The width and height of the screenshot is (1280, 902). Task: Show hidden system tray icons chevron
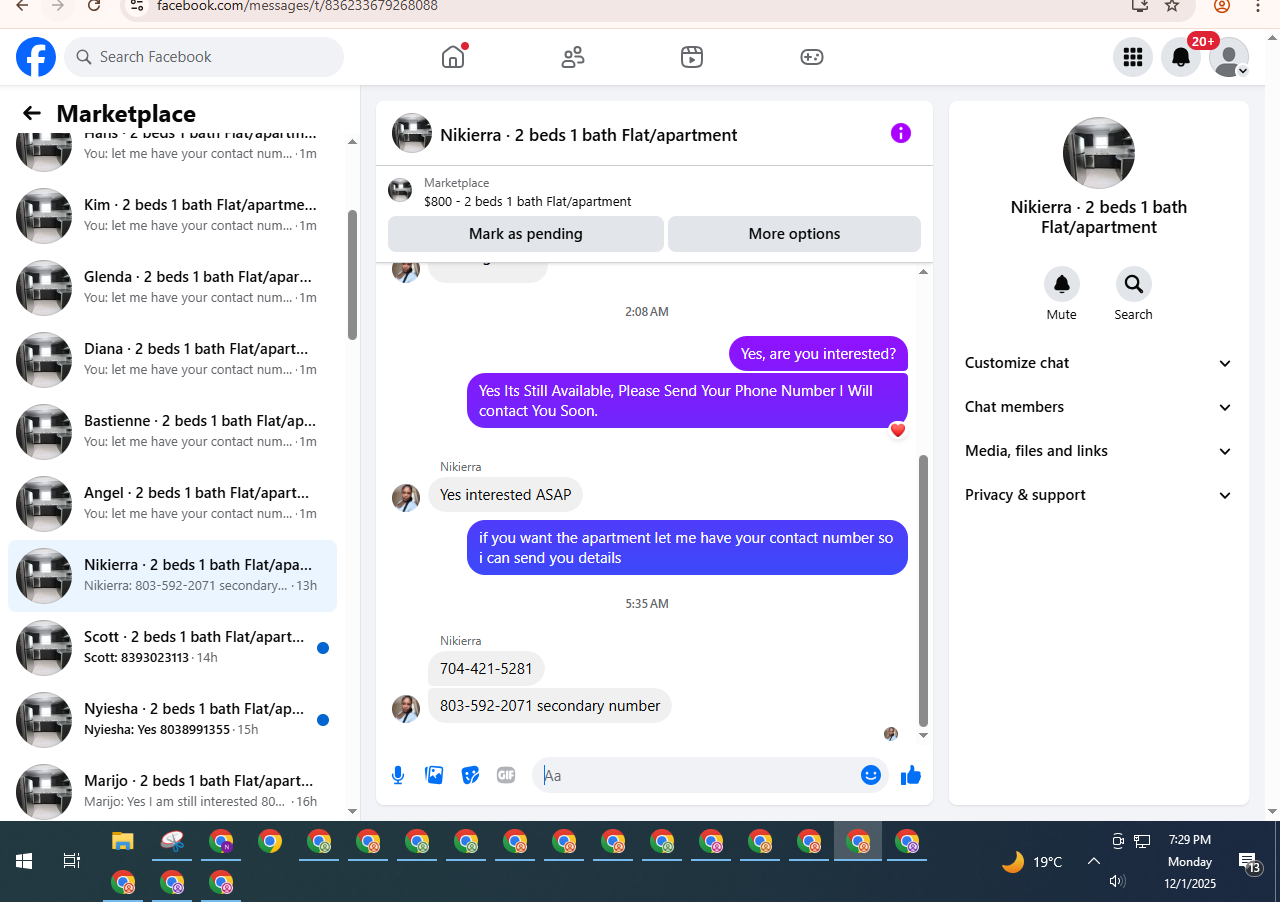tap(1094, 861)
